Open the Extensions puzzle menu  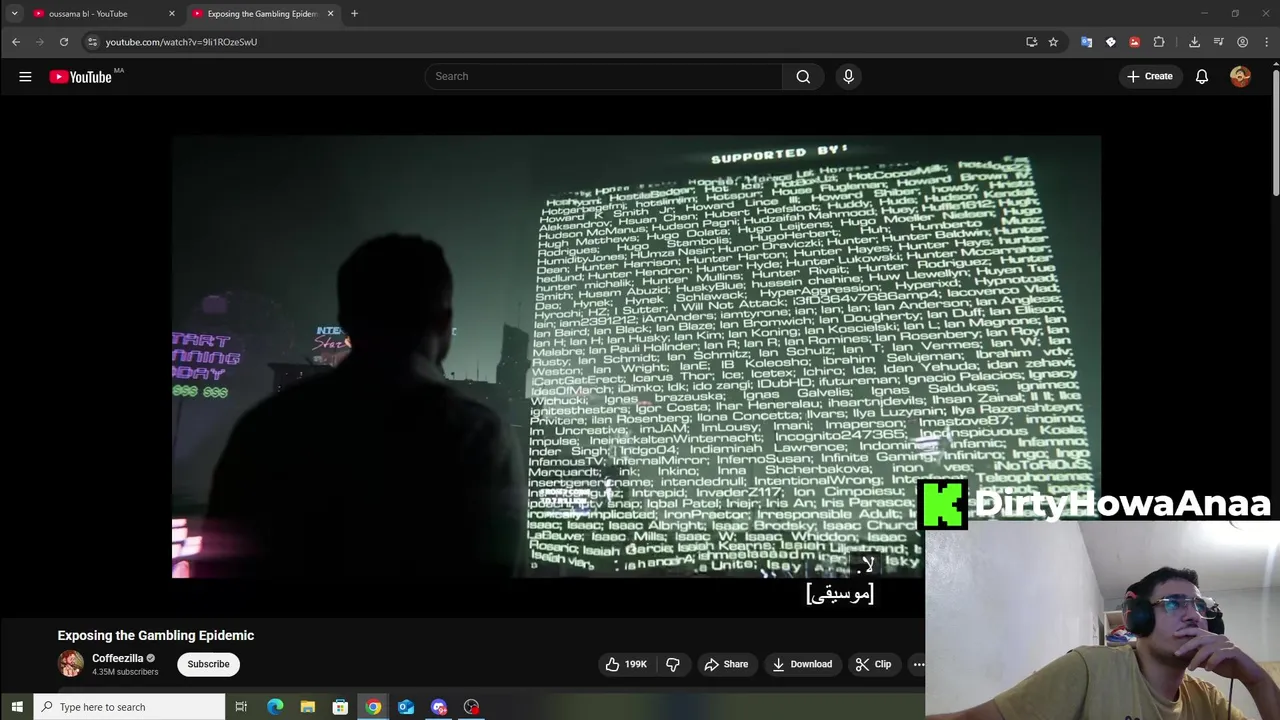(x=1159, y=42)
